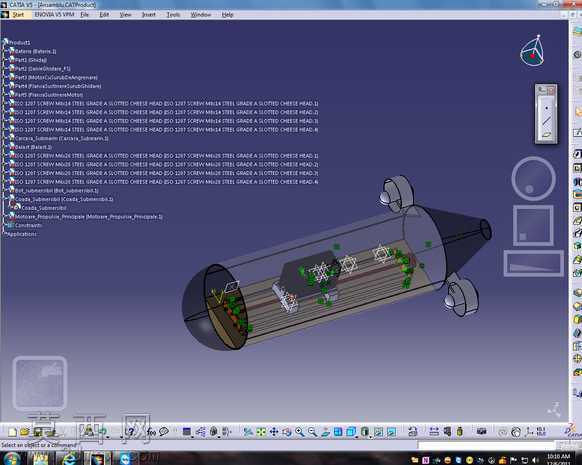Click the volume speaker tray icon
This screenshot has width=582, height=465.
(535, 461)
